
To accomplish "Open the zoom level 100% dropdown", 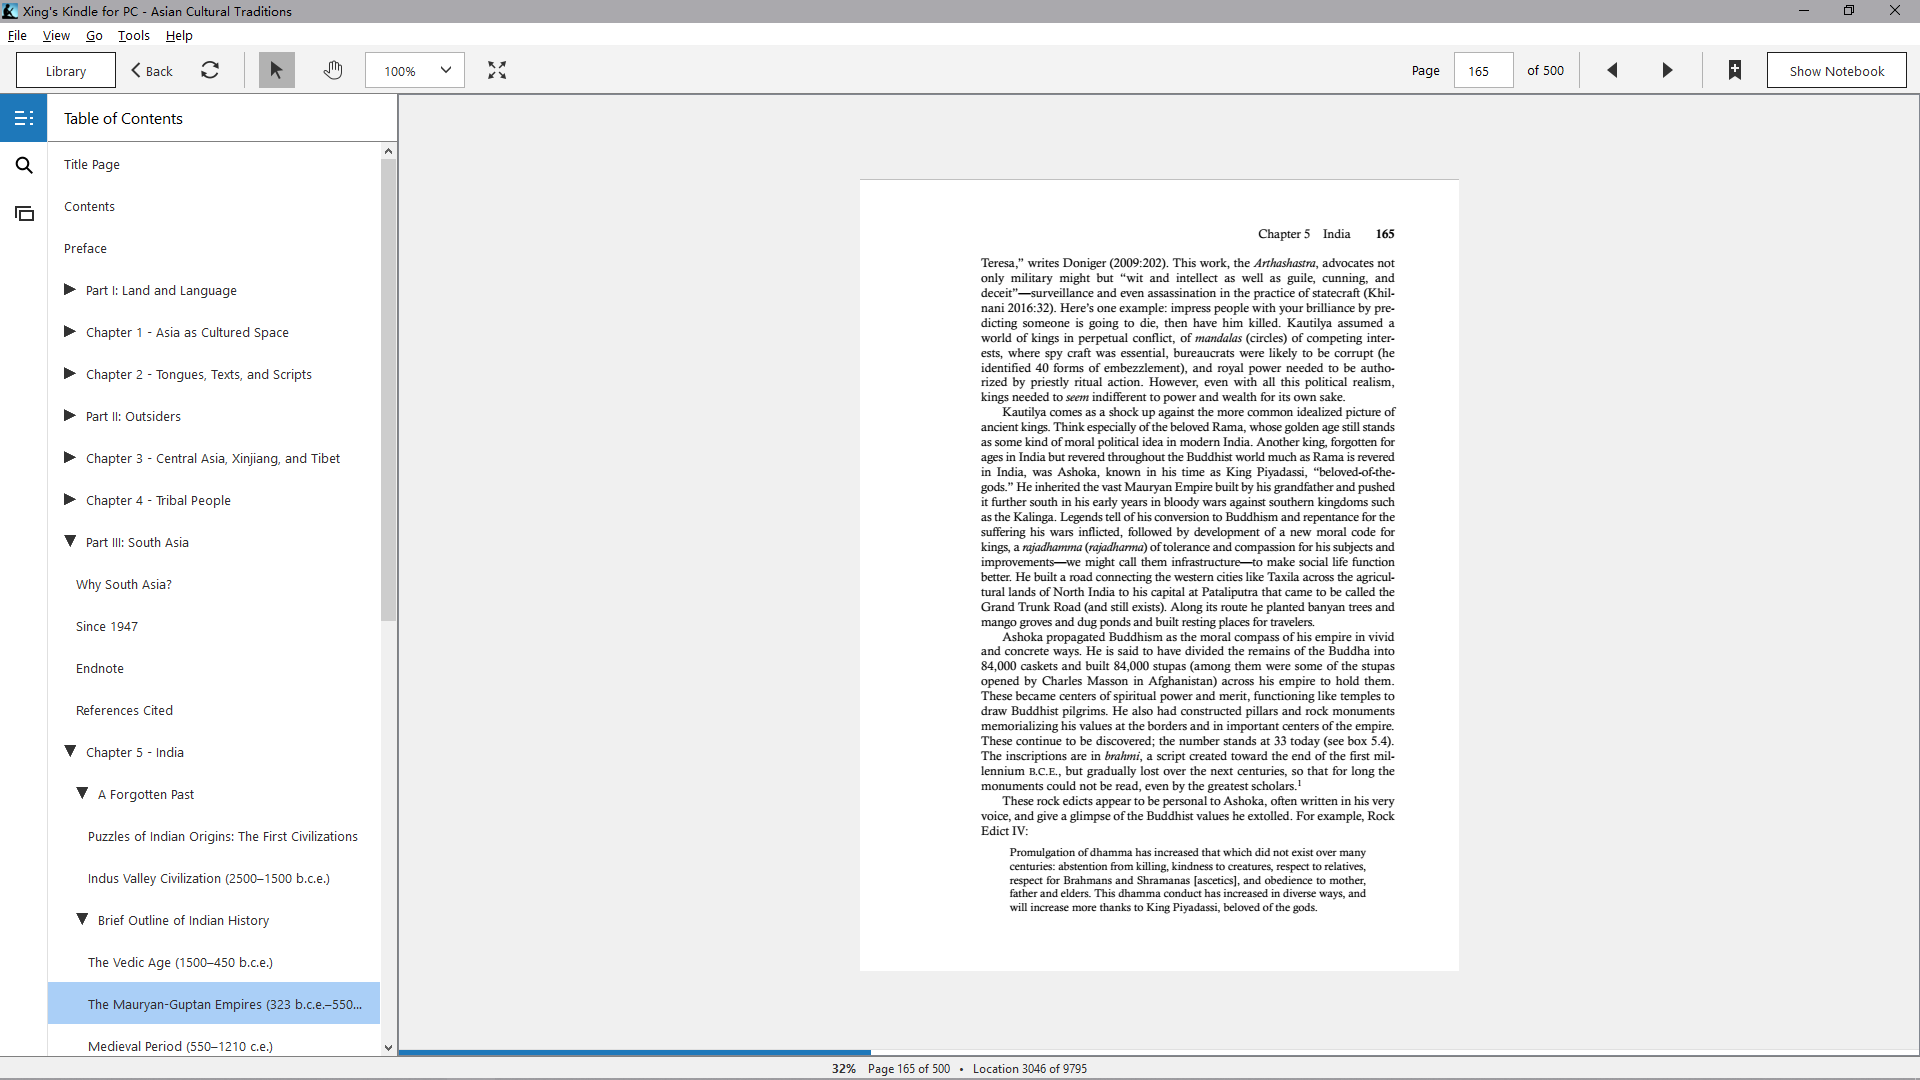I will pos(415,70).
